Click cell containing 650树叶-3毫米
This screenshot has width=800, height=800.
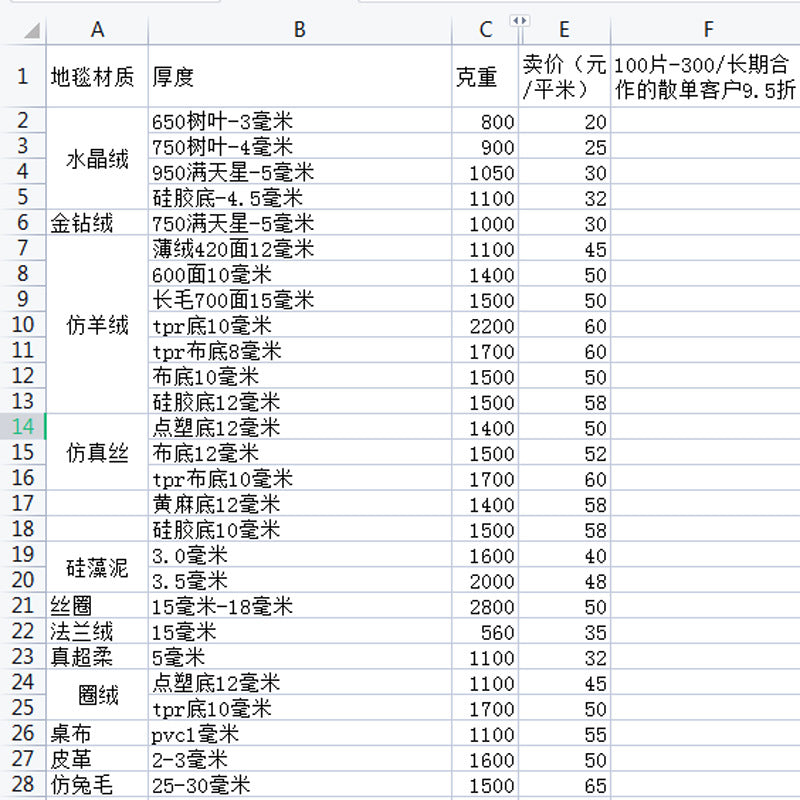(299, 121)
